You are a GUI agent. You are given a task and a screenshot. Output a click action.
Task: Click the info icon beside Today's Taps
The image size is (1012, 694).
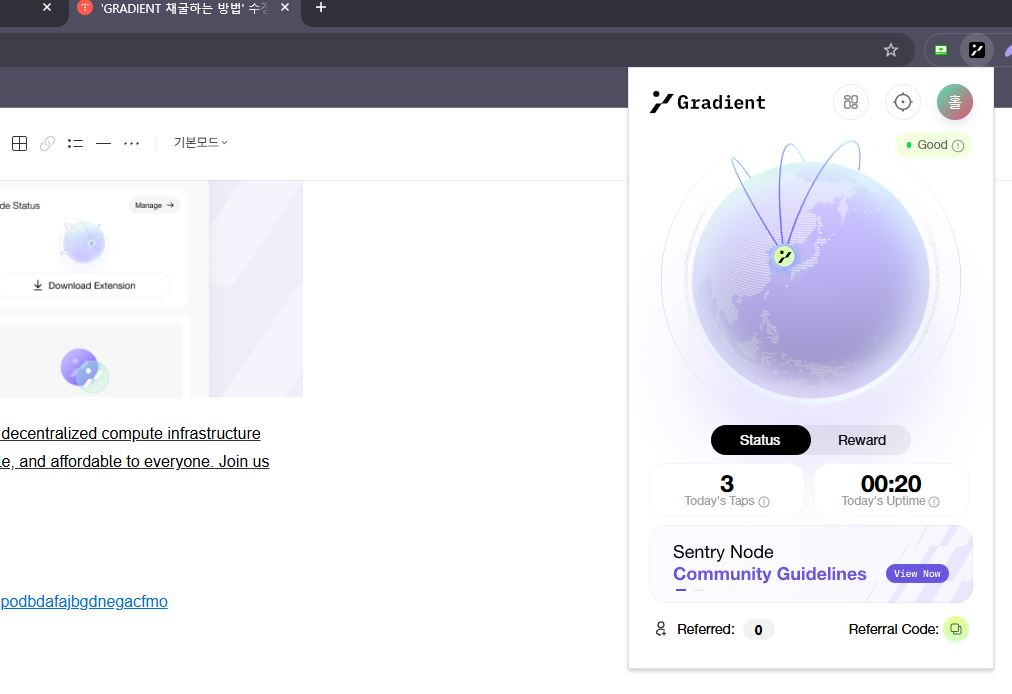pyautogui.click(x=764, y=502)
